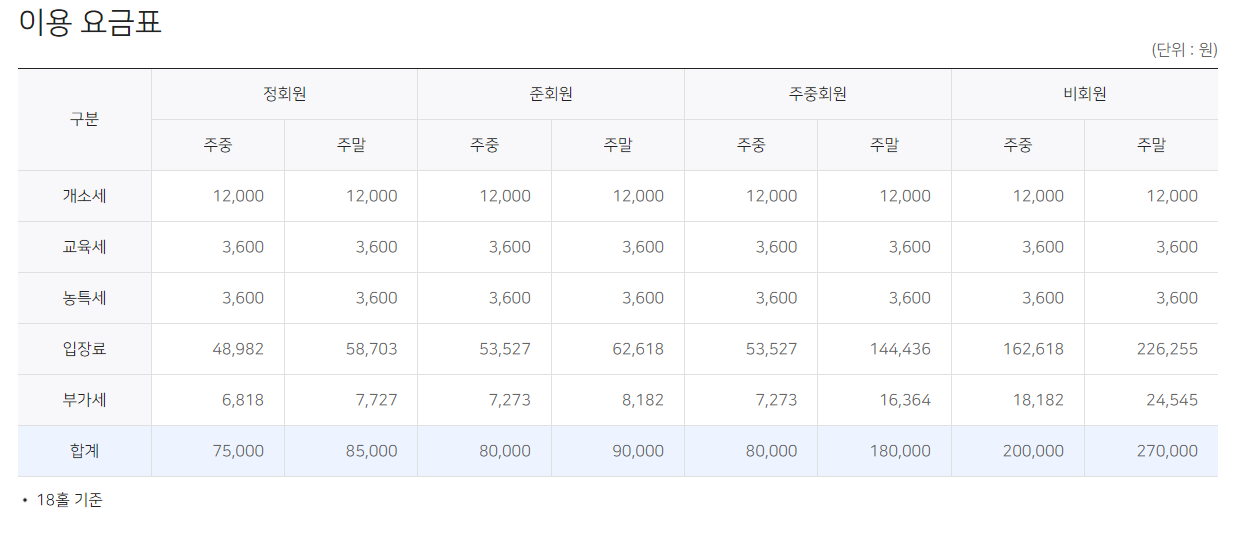
Task: Select '주말' sub-header under 주중회원
Action: point(884,145)
